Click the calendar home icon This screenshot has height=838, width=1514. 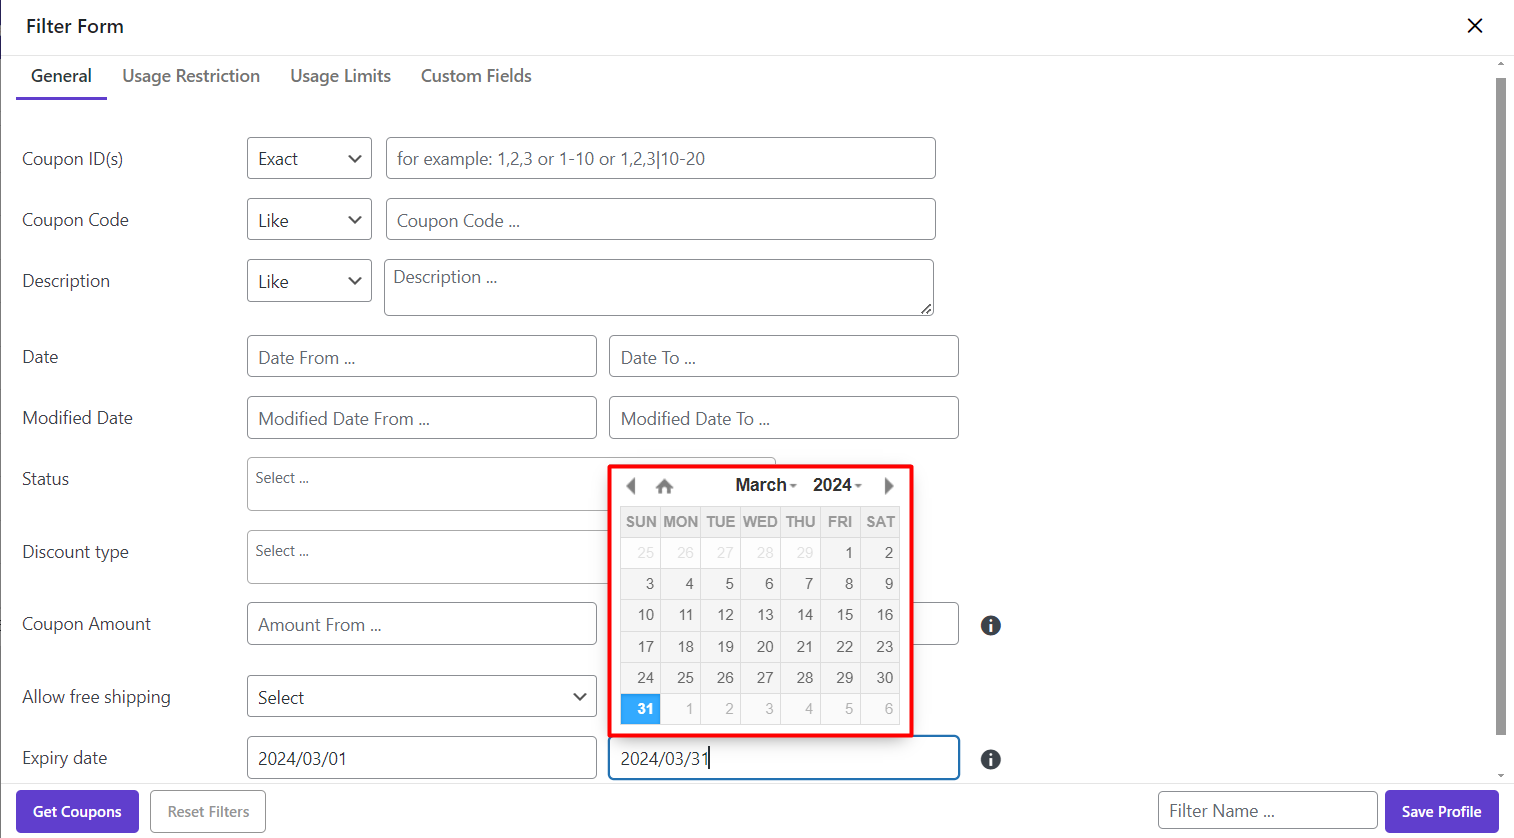click(x=664, y=486)
